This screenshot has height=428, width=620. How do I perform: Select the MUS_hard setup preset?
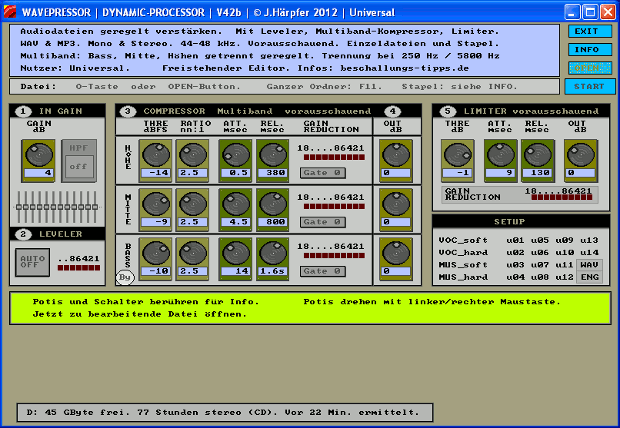coord(463,277)
